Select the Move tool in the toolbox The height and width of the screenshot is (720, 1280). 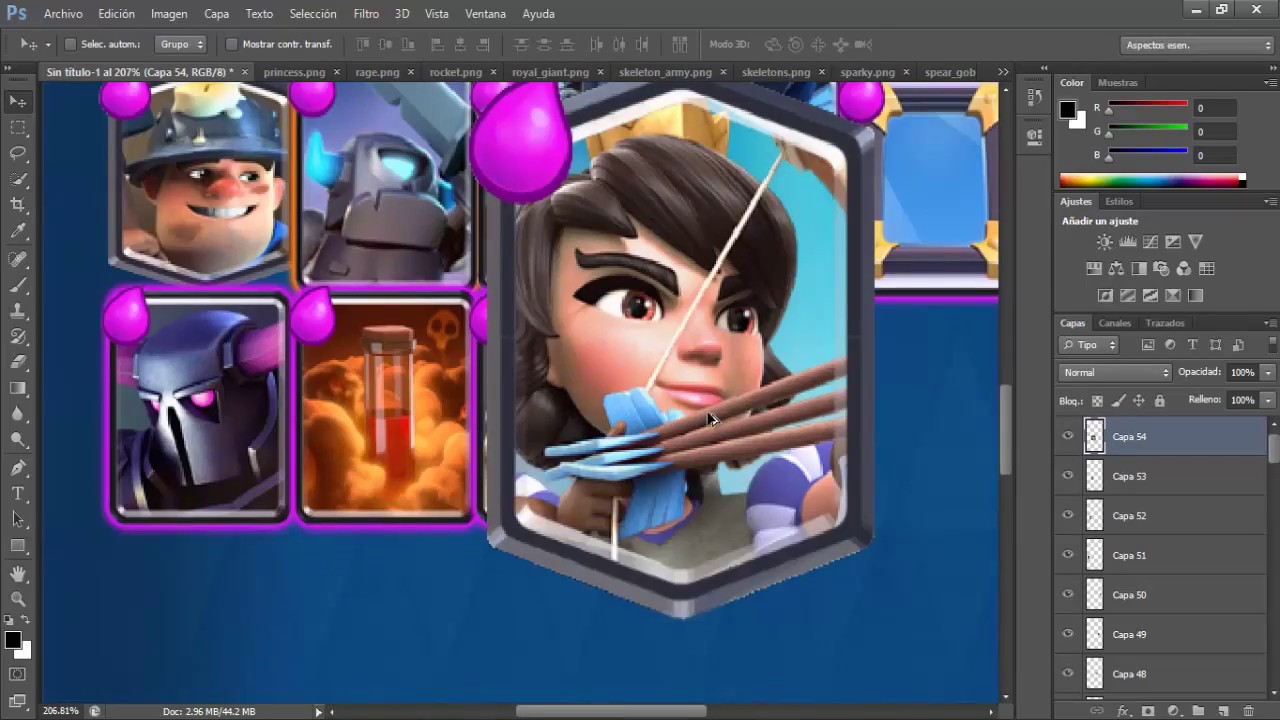click(18, 101)
